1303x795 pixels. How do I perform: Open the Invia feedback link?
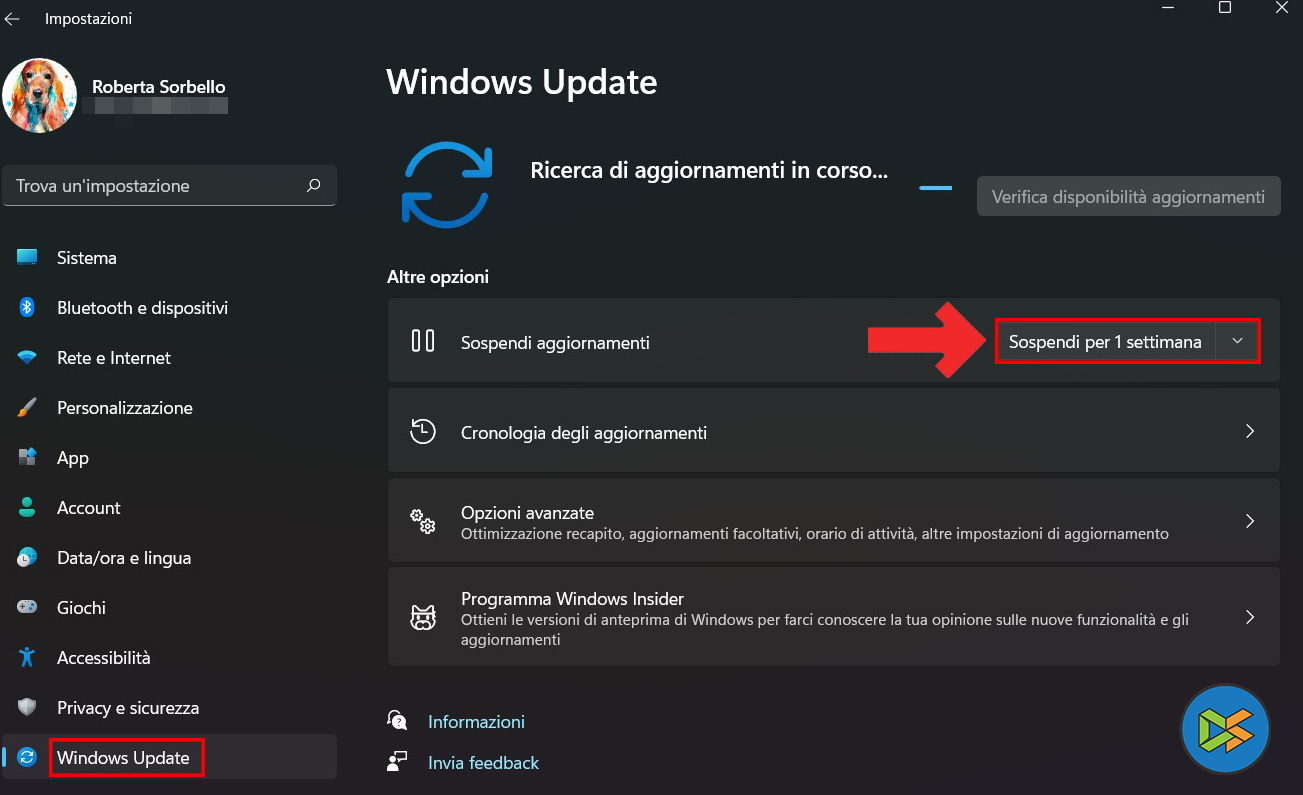[x=483, y=763]
